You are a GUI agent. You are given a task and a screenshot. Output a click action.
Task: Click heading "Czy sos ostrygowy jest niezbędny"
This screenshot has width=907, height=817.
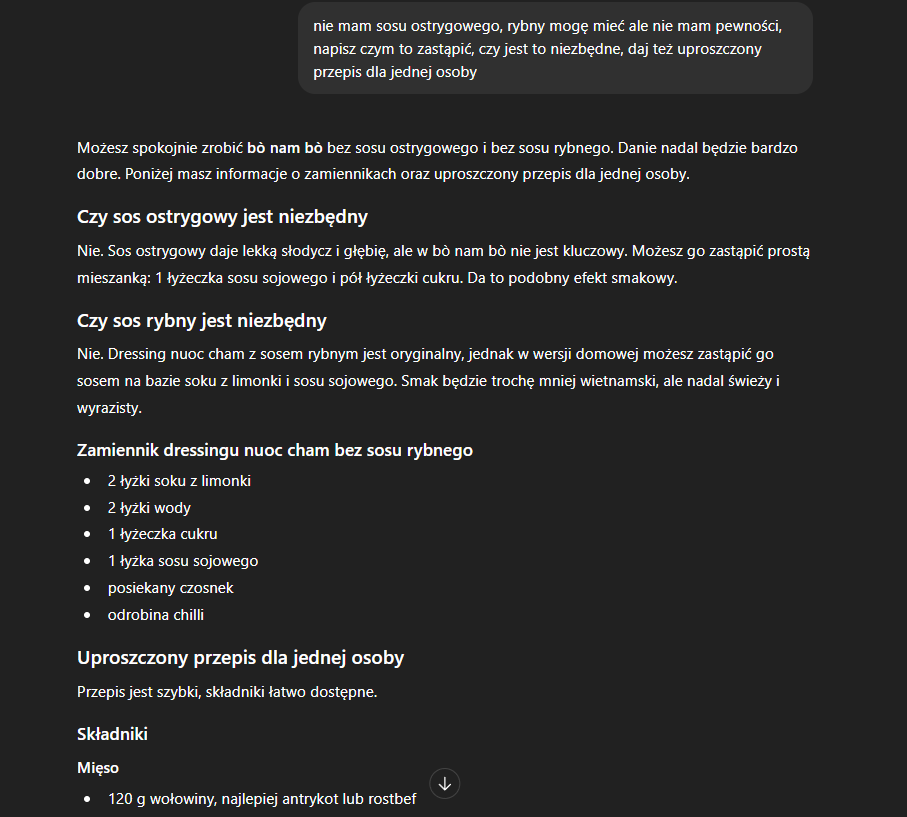click(222, 217)
